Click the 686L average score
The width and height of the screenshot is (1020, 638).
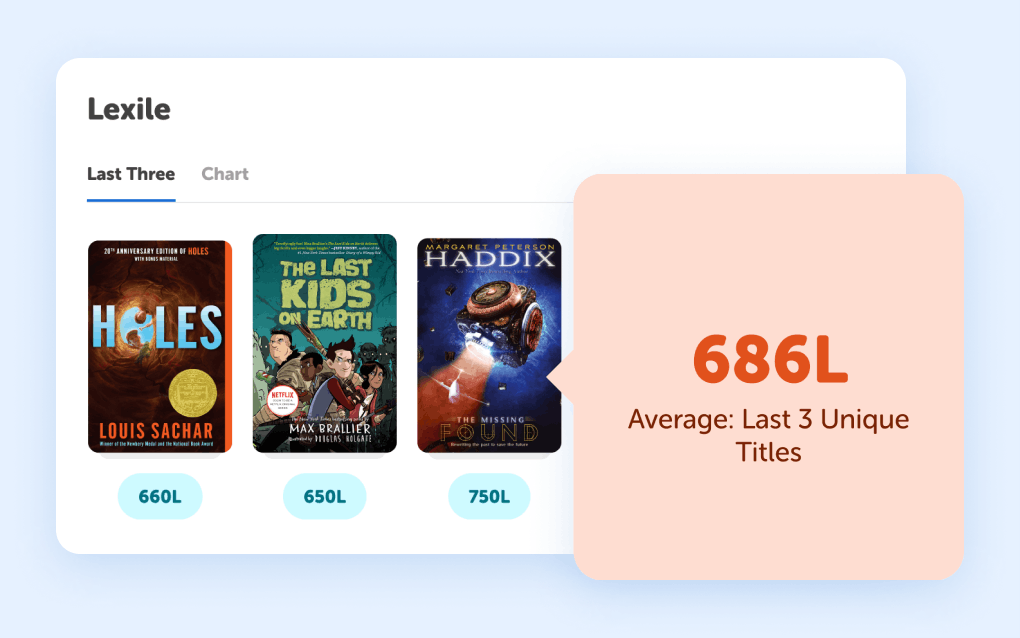click(769, 360)
